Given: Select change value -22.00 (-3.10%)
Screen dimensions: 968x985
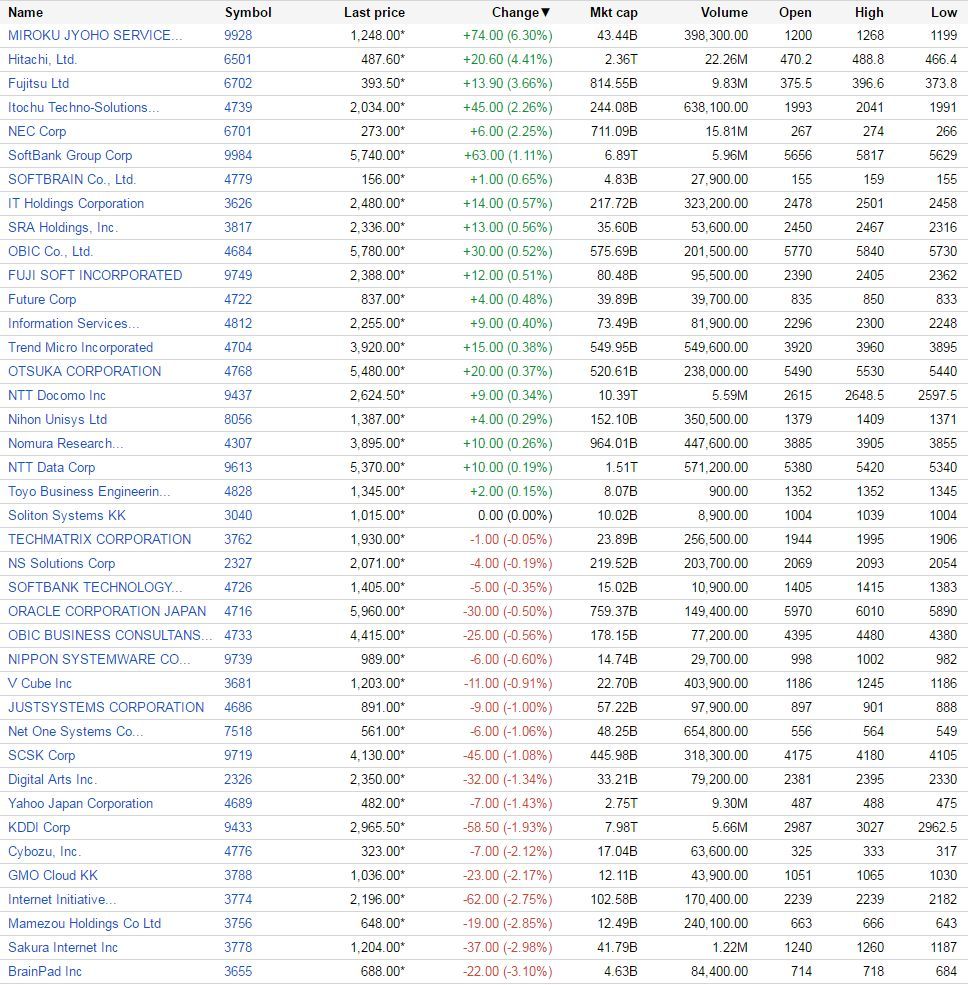Looking at the screenshot, I should click(x=508, y=972).
